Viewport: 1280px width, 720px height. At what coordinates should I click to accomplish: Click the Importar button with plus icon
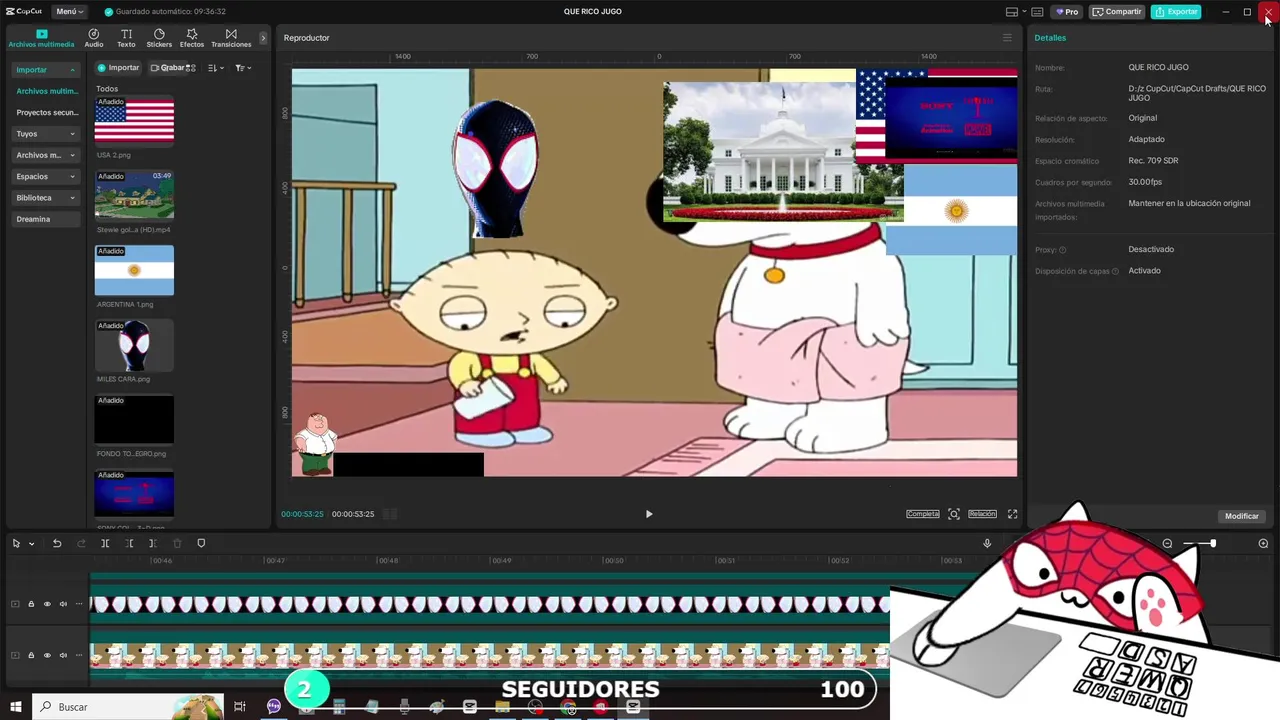point(118,68)
